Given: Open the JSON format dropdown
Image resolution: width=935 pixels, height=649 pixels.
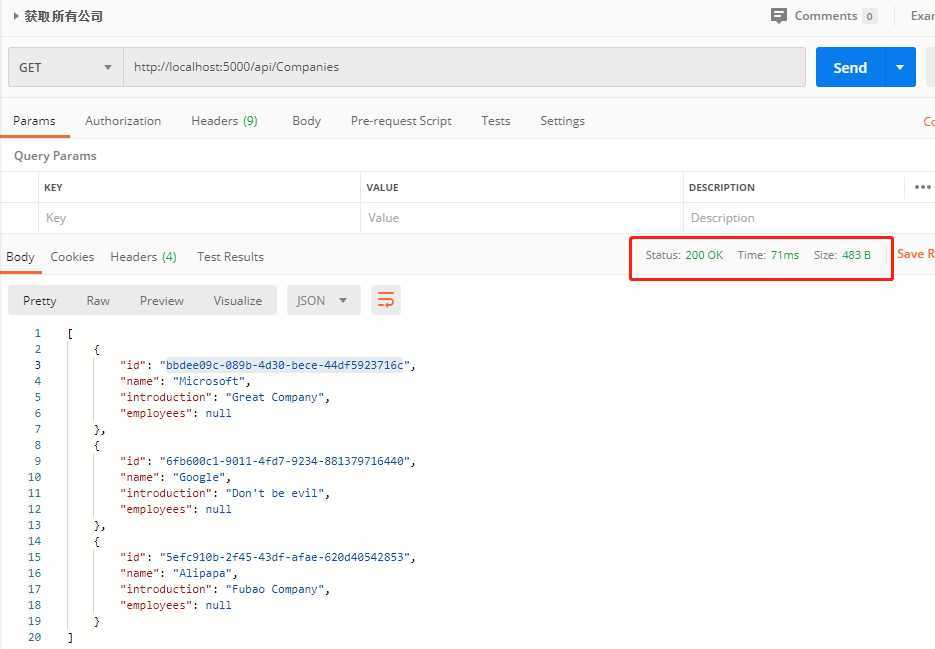Looking at the screenshot, I should (x=324, y=300).
